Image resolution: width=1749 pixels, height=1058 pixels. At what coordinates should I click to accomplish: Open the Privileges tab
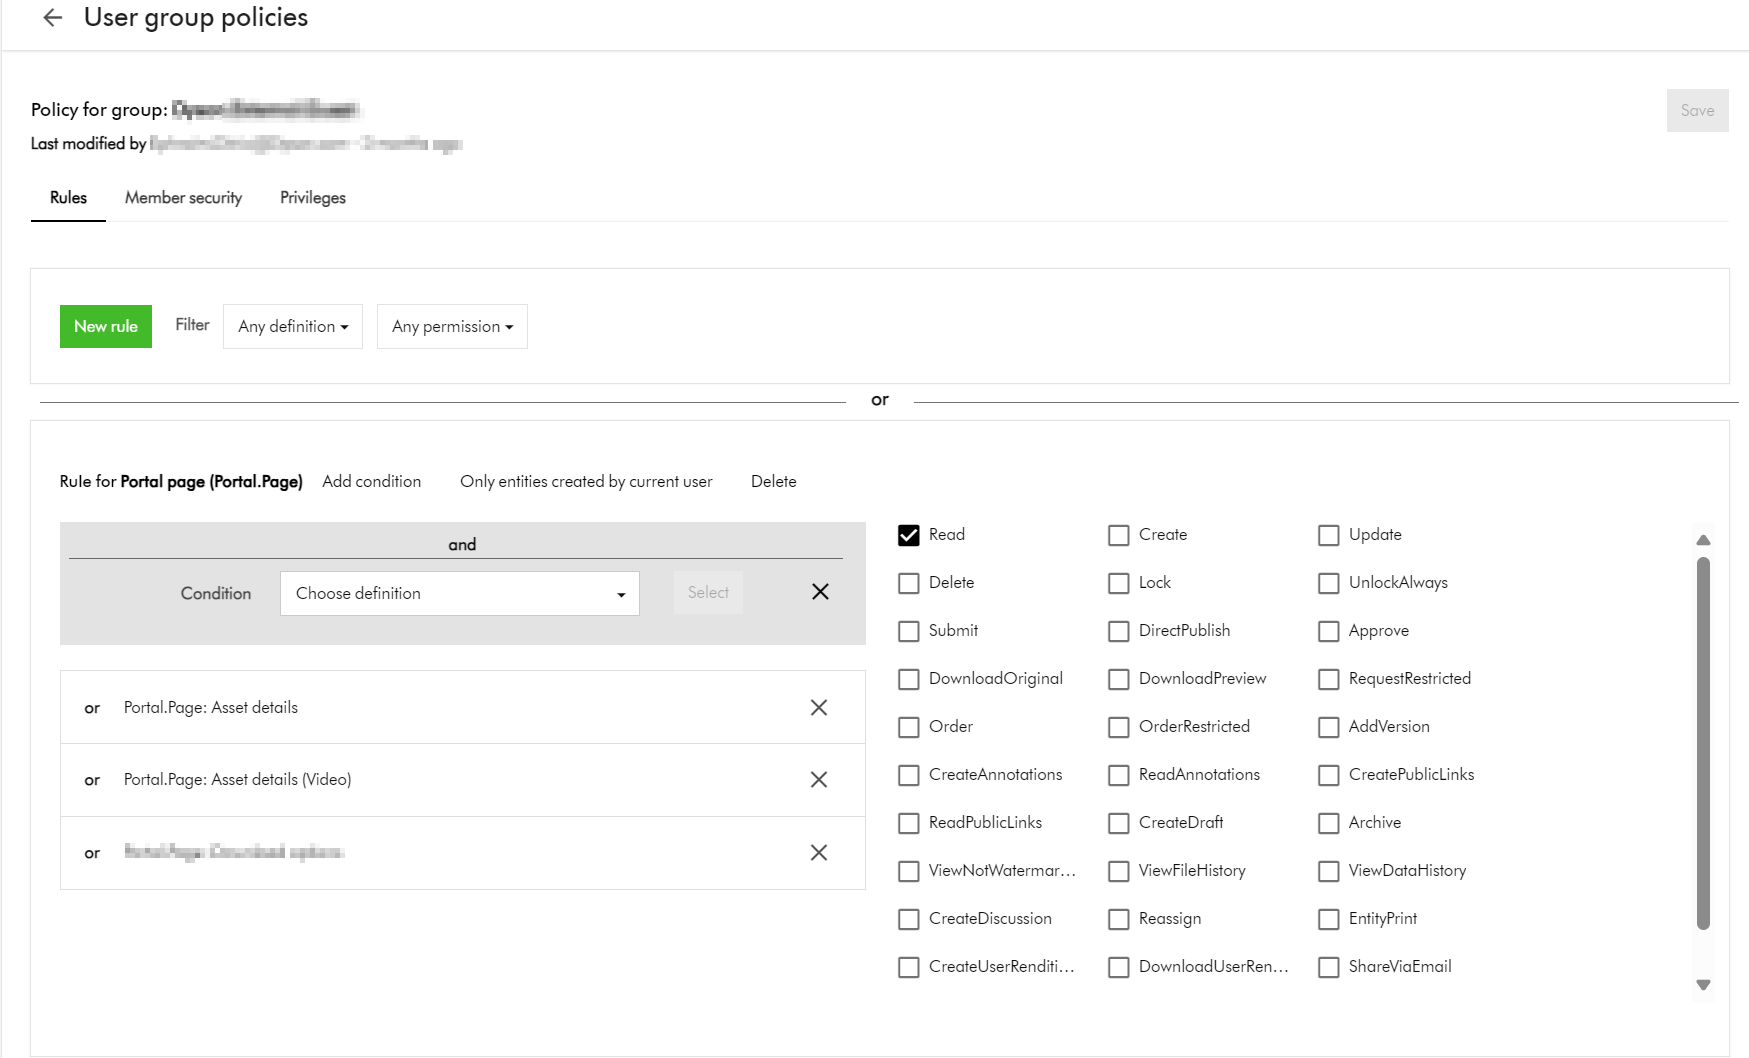312,198
